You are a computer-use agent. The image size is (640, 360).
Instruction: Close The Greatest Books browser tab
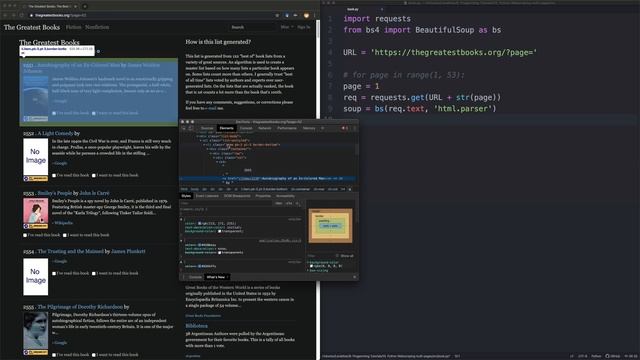tap(76, 7)
